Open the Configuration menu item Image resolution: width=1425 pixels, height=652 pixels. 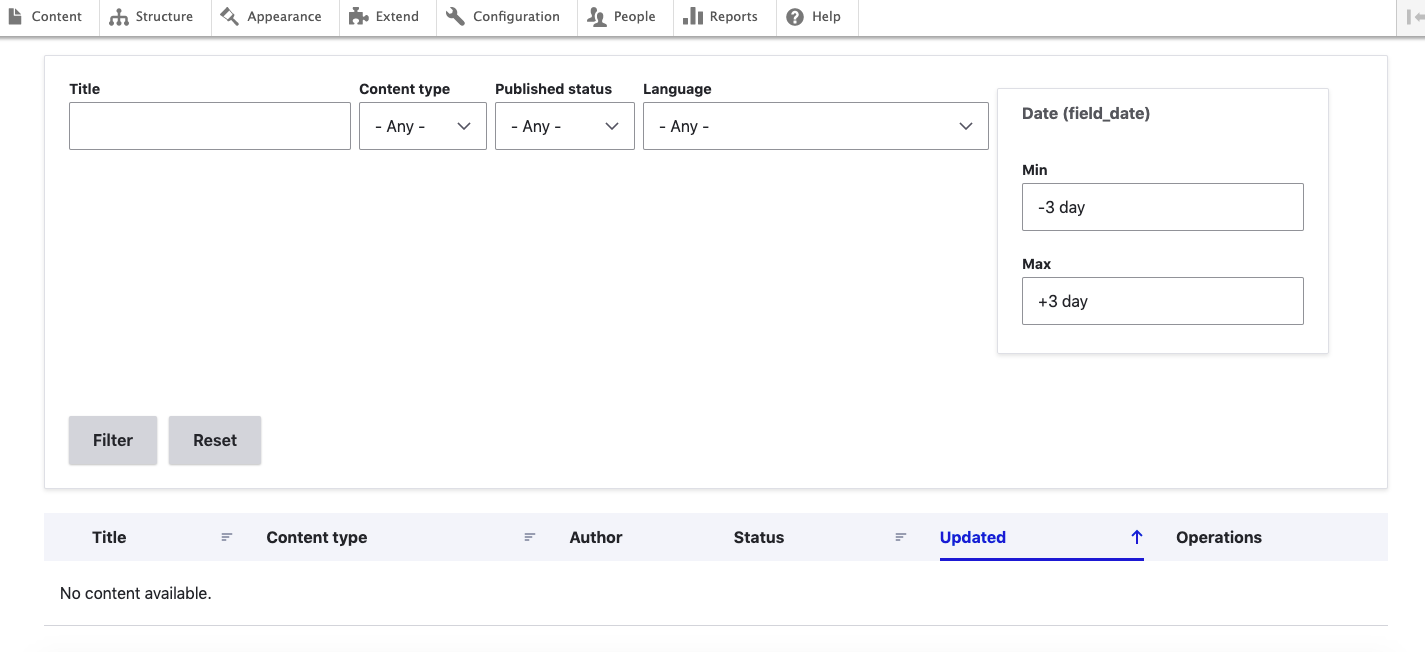(506, 17)
